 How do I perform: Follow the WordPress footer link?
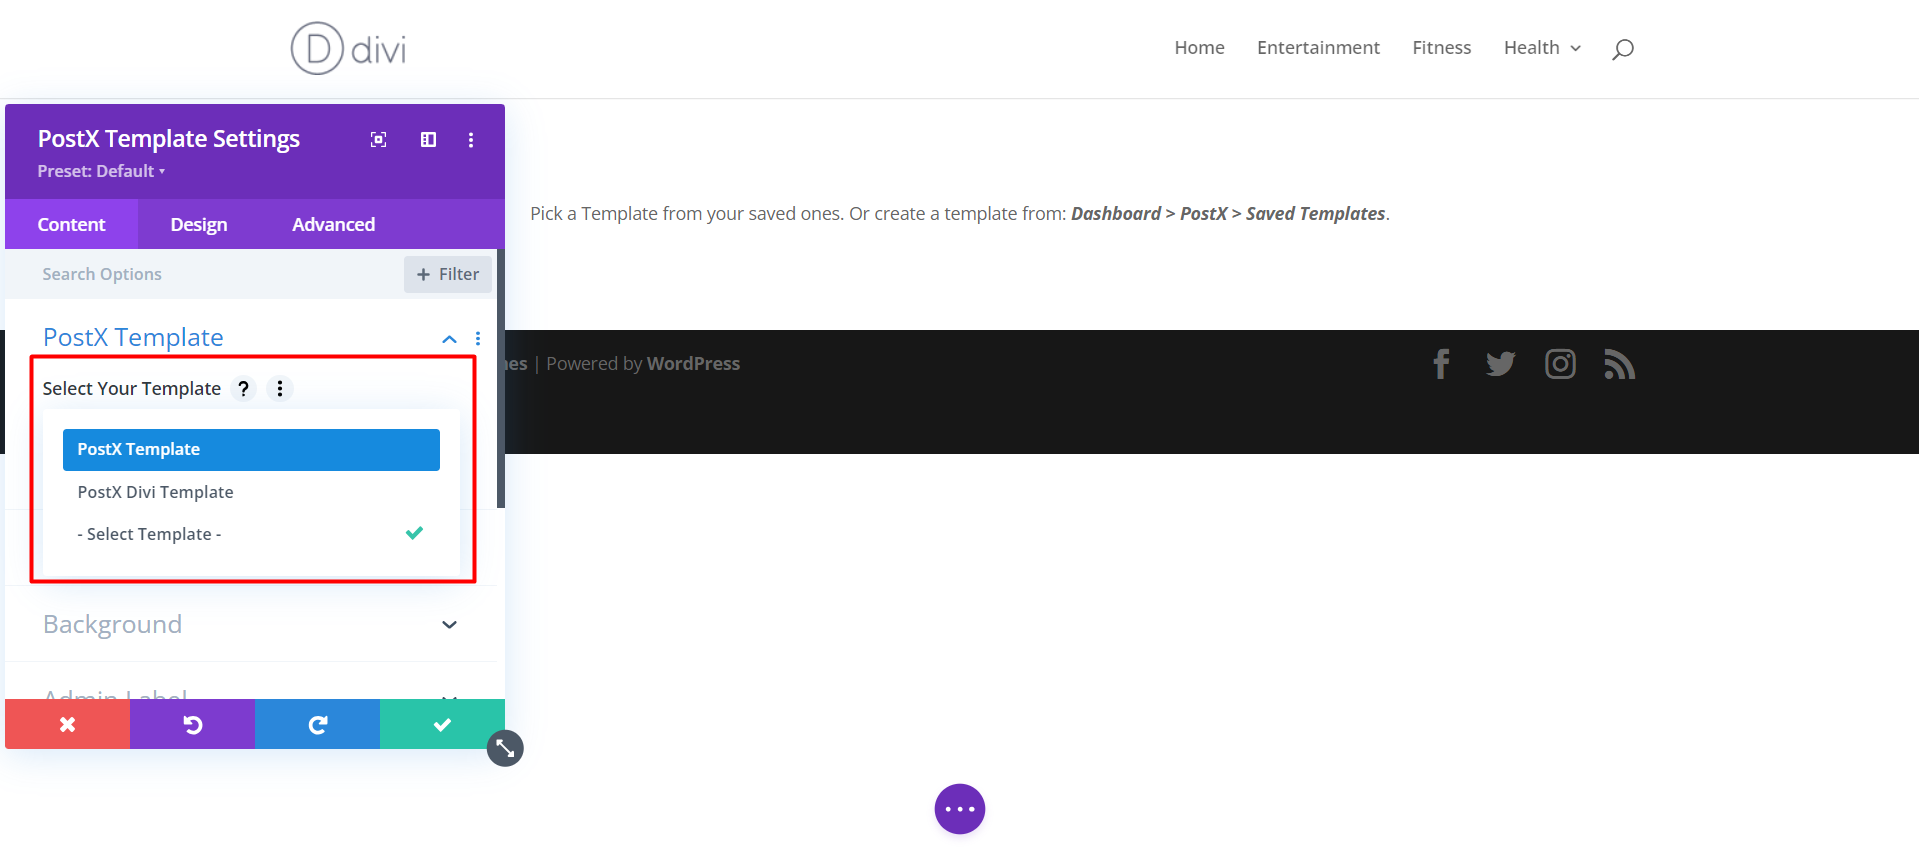tap(693, 364)
